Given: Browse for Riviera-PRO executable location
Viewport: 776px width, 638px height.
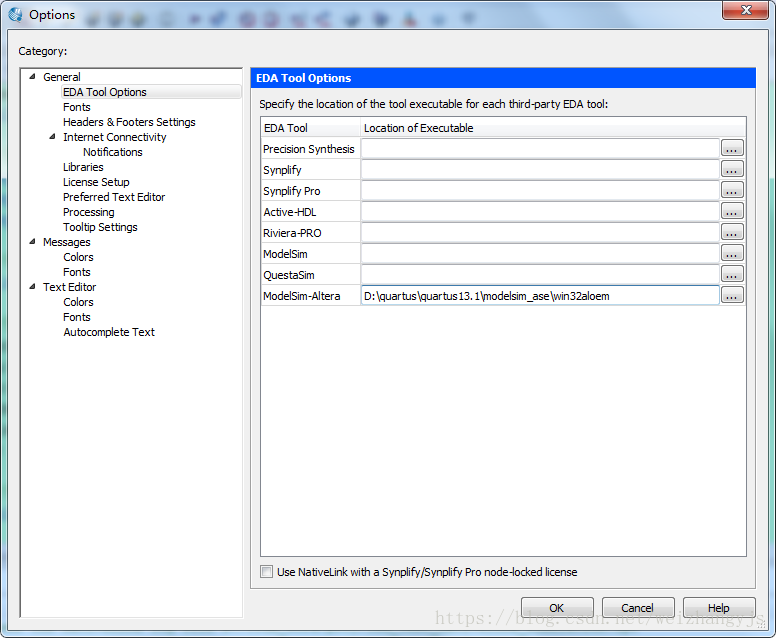Looking at the screenshot, I should pos(732,232).
